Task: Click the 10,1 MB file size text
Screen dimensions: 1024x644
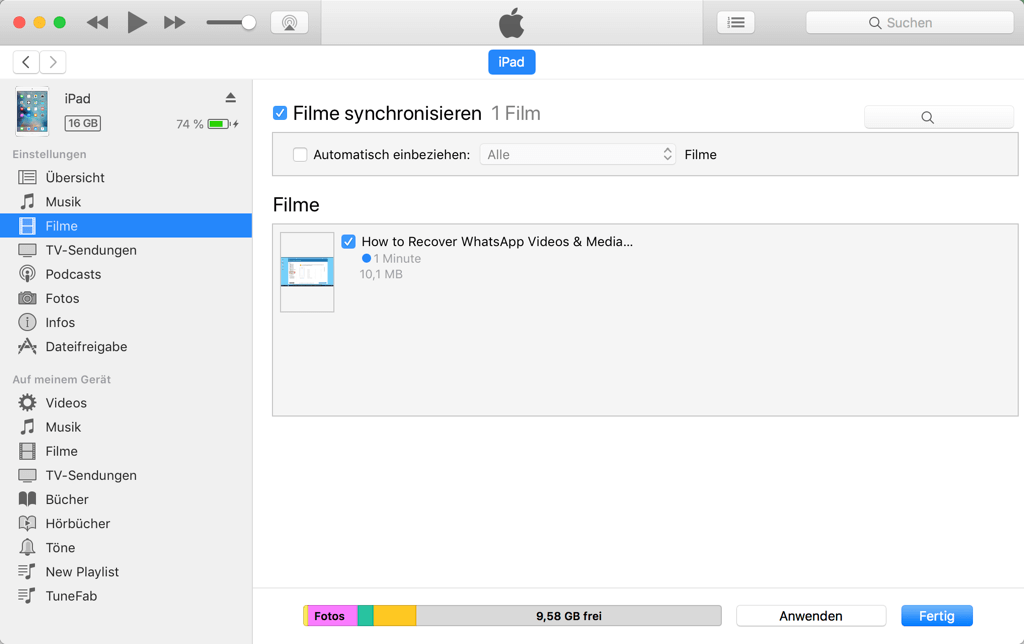Action: [381, 274]
